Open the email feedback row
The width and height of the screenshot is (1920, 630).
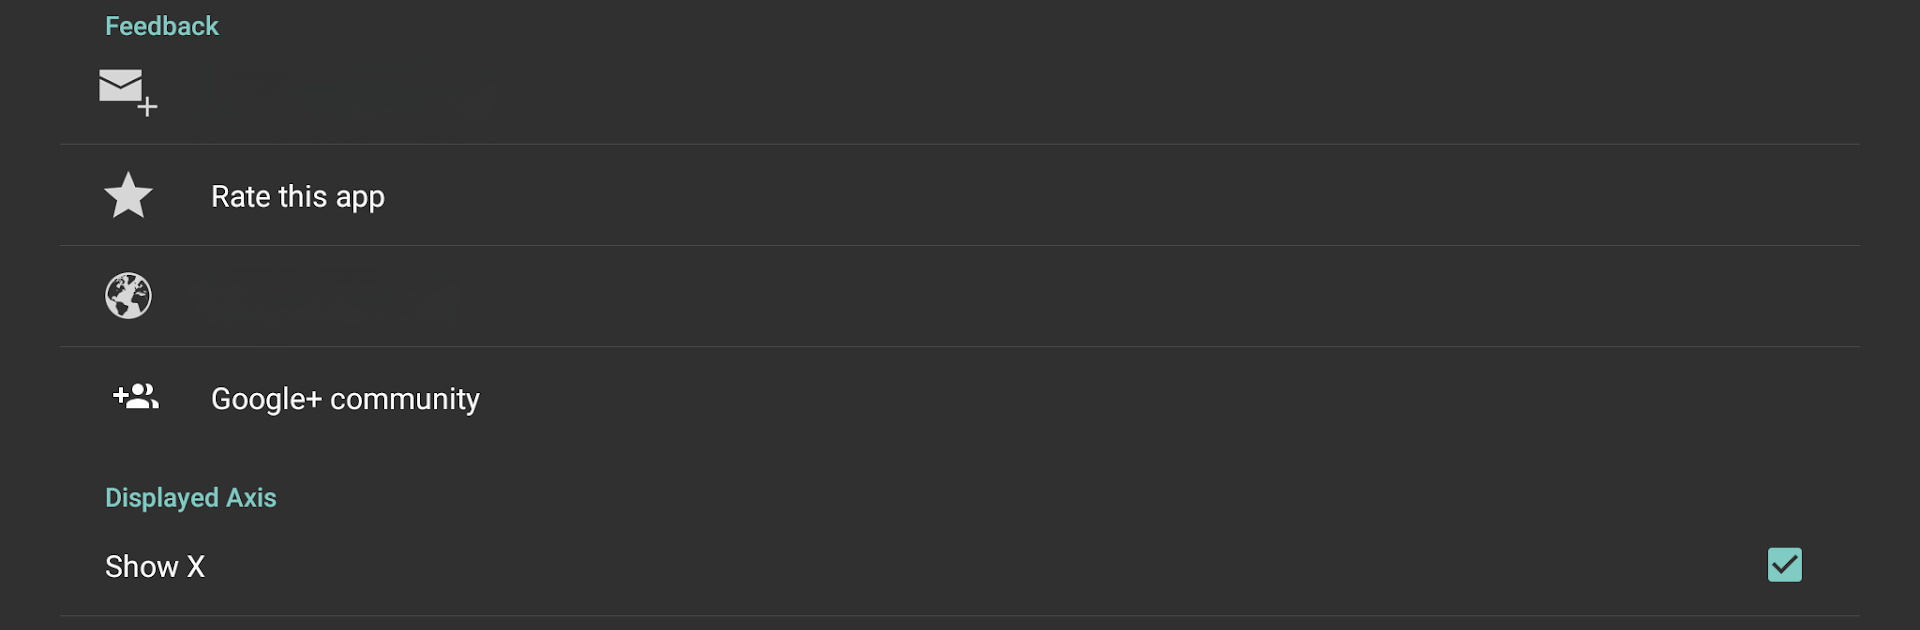tap(960, 94)
